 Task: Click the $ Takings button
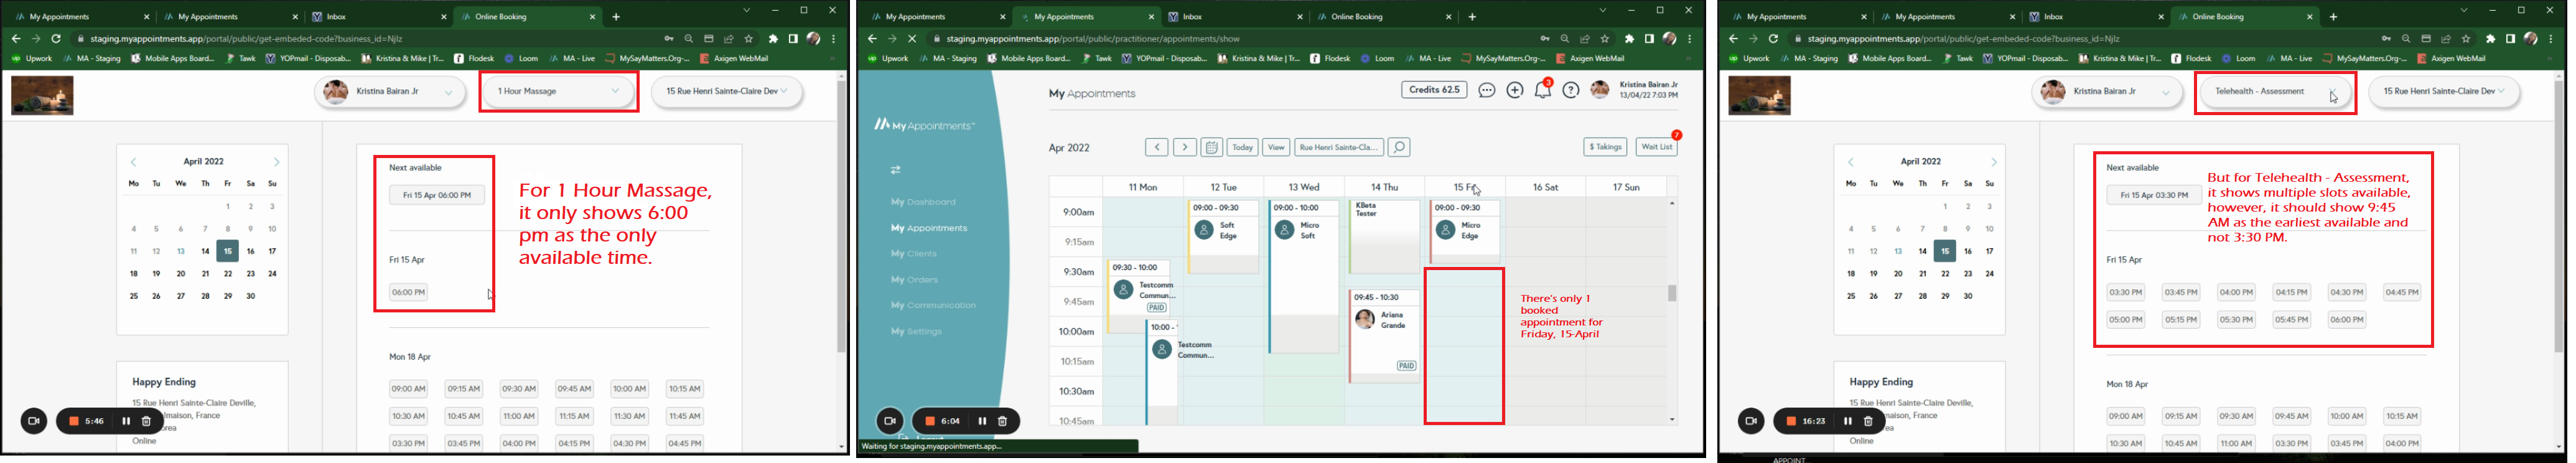1605,147
